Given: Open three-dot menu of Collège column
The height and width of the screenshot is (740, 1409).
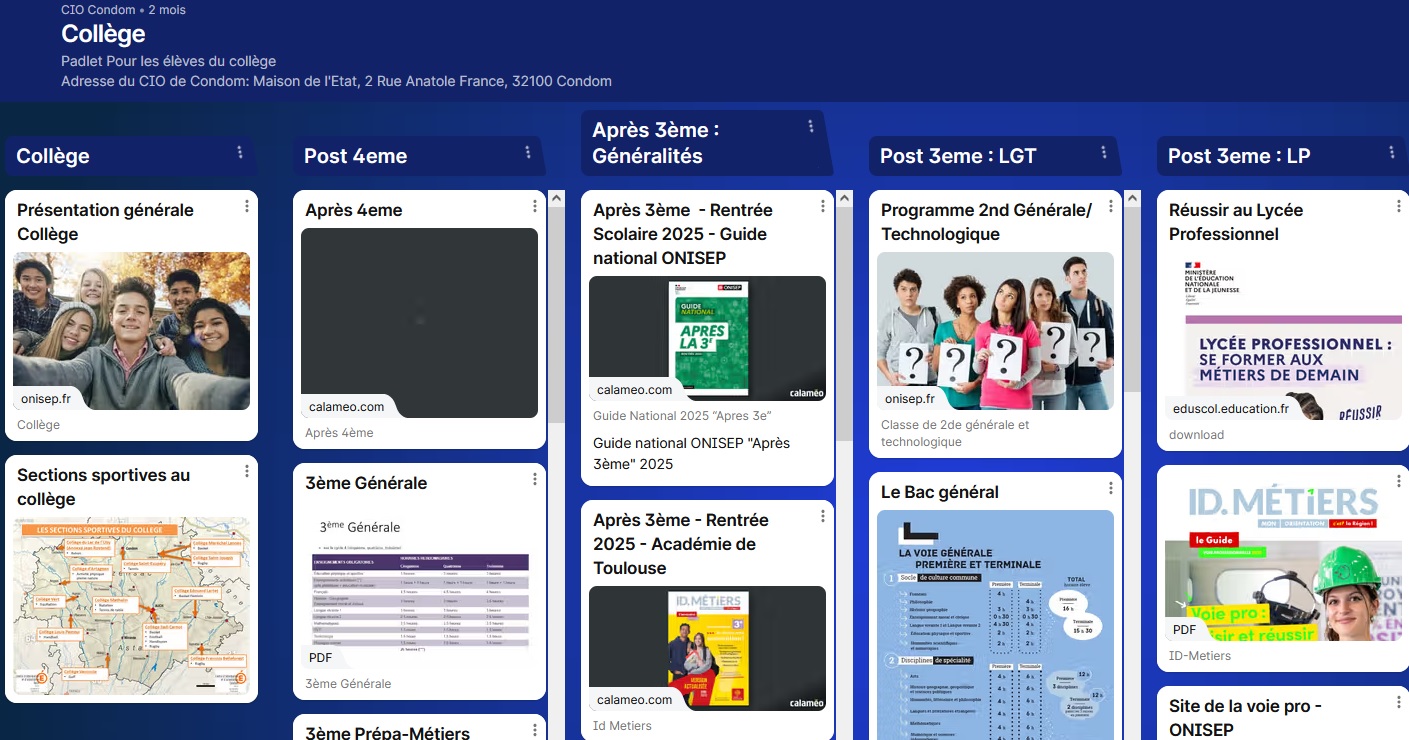Looking at the screenshot, I should coord(240,153).
